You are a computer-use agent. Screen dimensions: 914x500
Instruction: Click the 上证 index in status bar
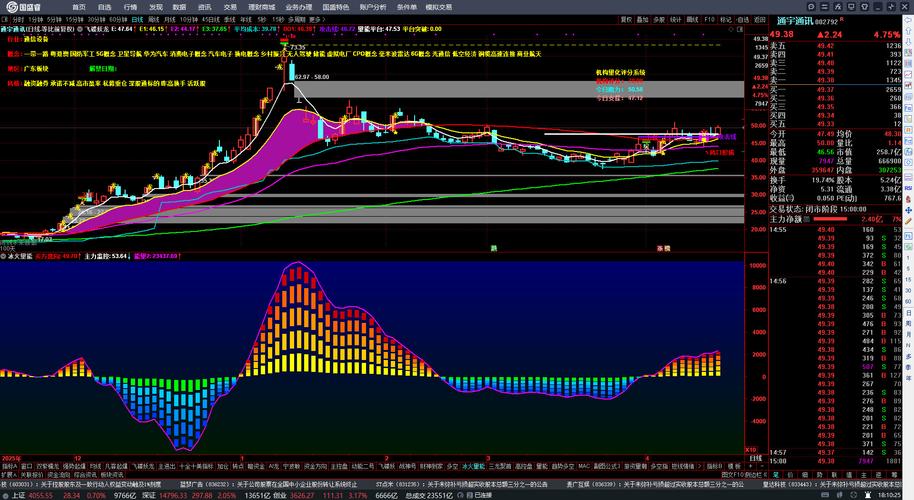pyautogui.click(x=18, y=495)
